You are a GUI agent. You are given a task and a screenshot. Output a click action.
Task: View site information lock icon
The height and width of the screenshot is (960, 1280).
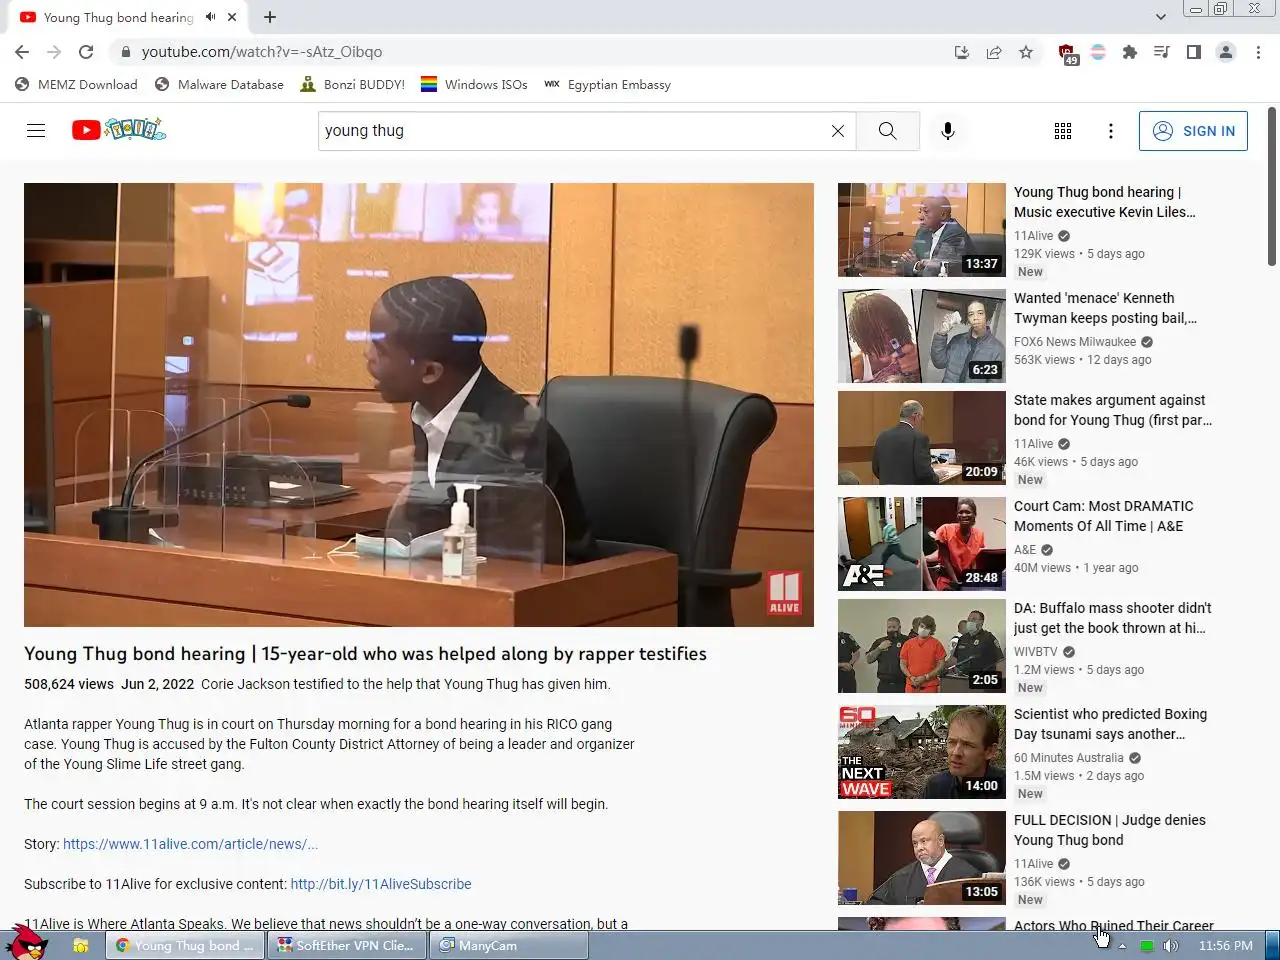126,52
